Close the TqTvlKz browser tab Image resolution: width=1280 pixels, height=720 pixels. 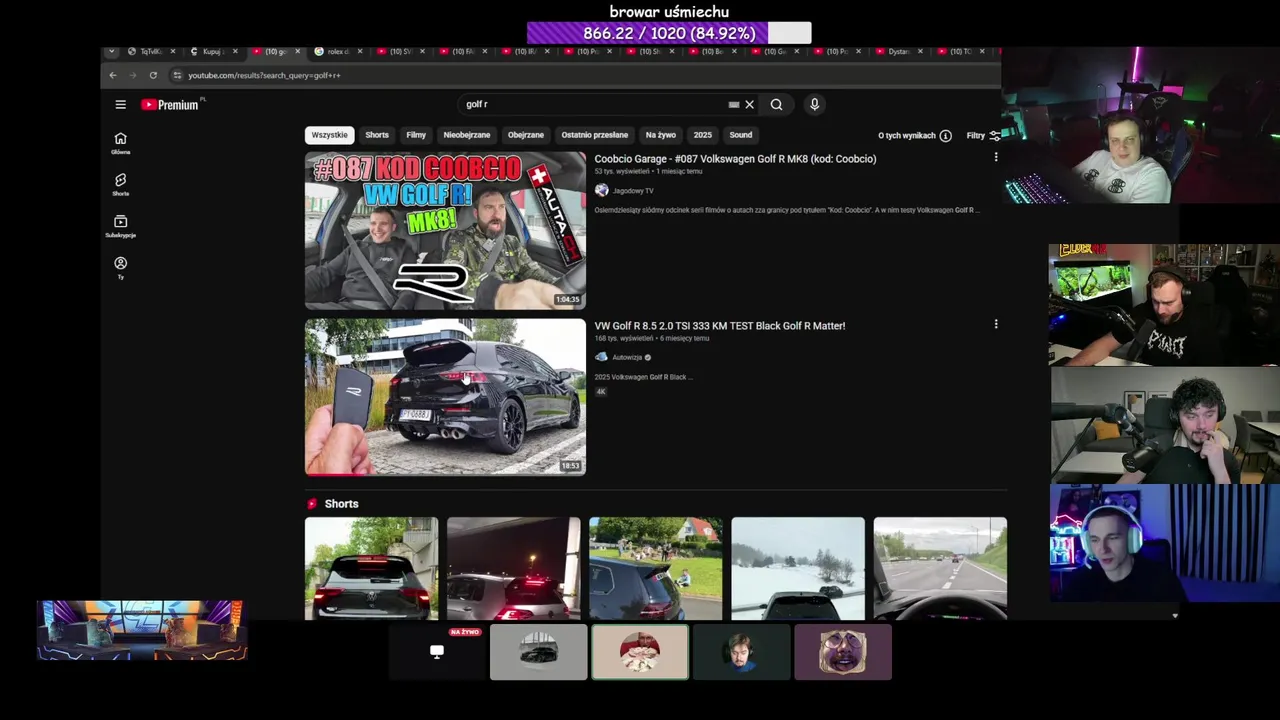coord(172,51)
